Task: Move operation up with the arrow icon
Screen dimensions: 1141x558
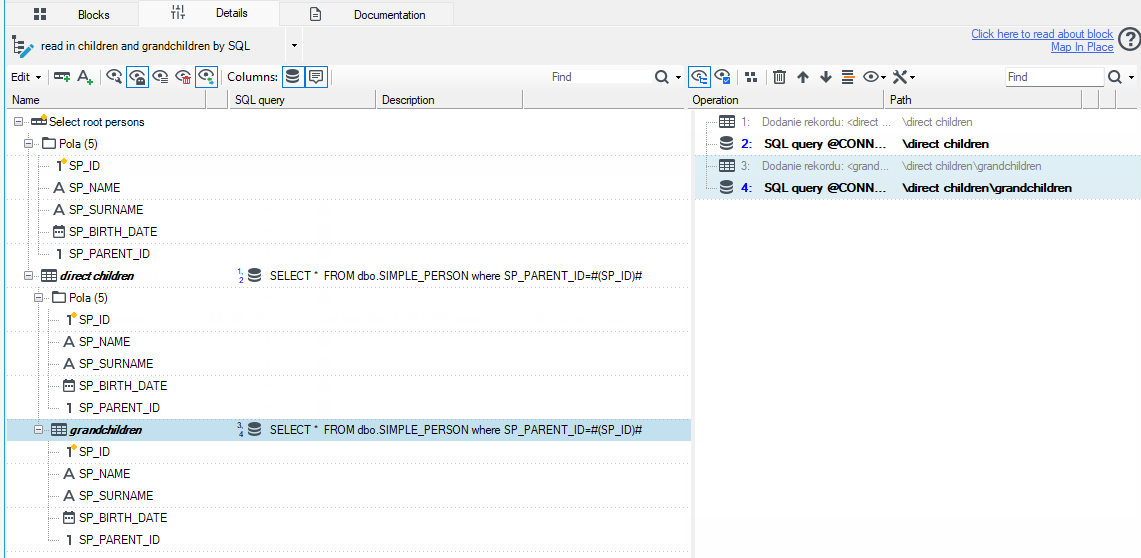Action: click(803, 76)
